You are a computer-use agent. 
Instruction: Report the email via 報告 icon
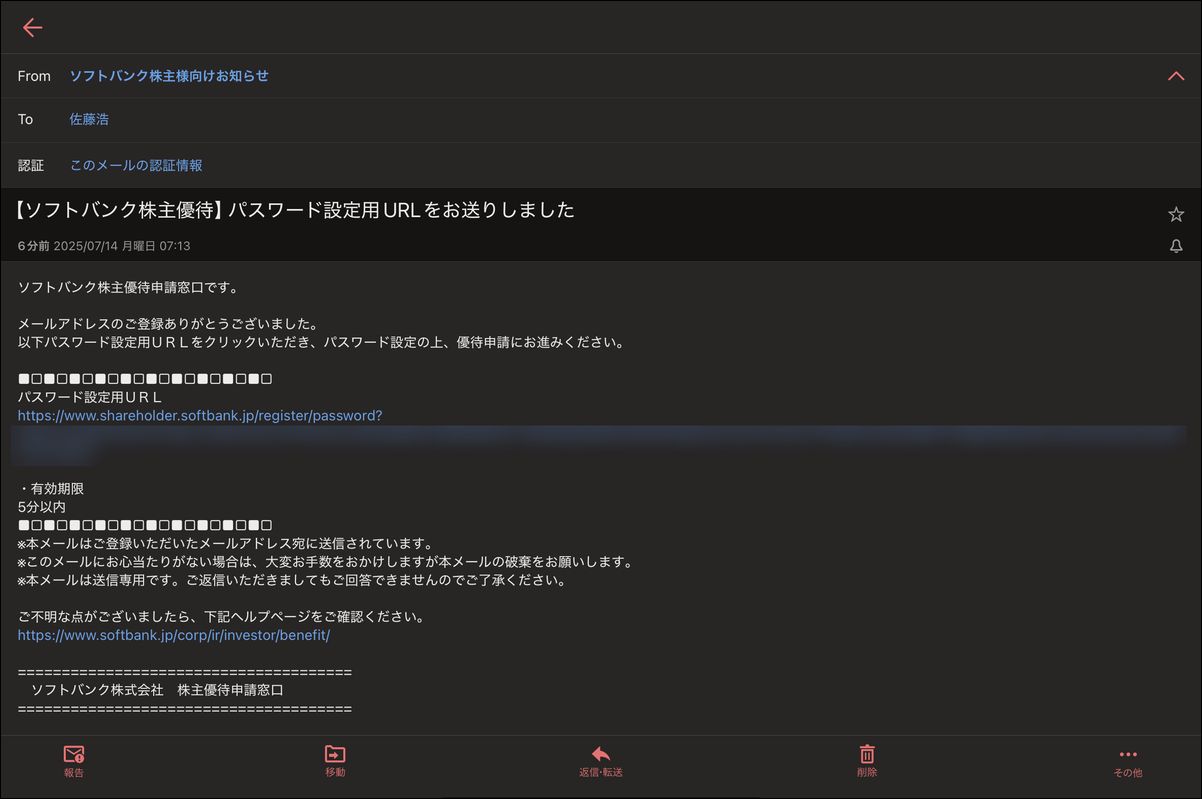pyautogui.click(x=74, y=761)
